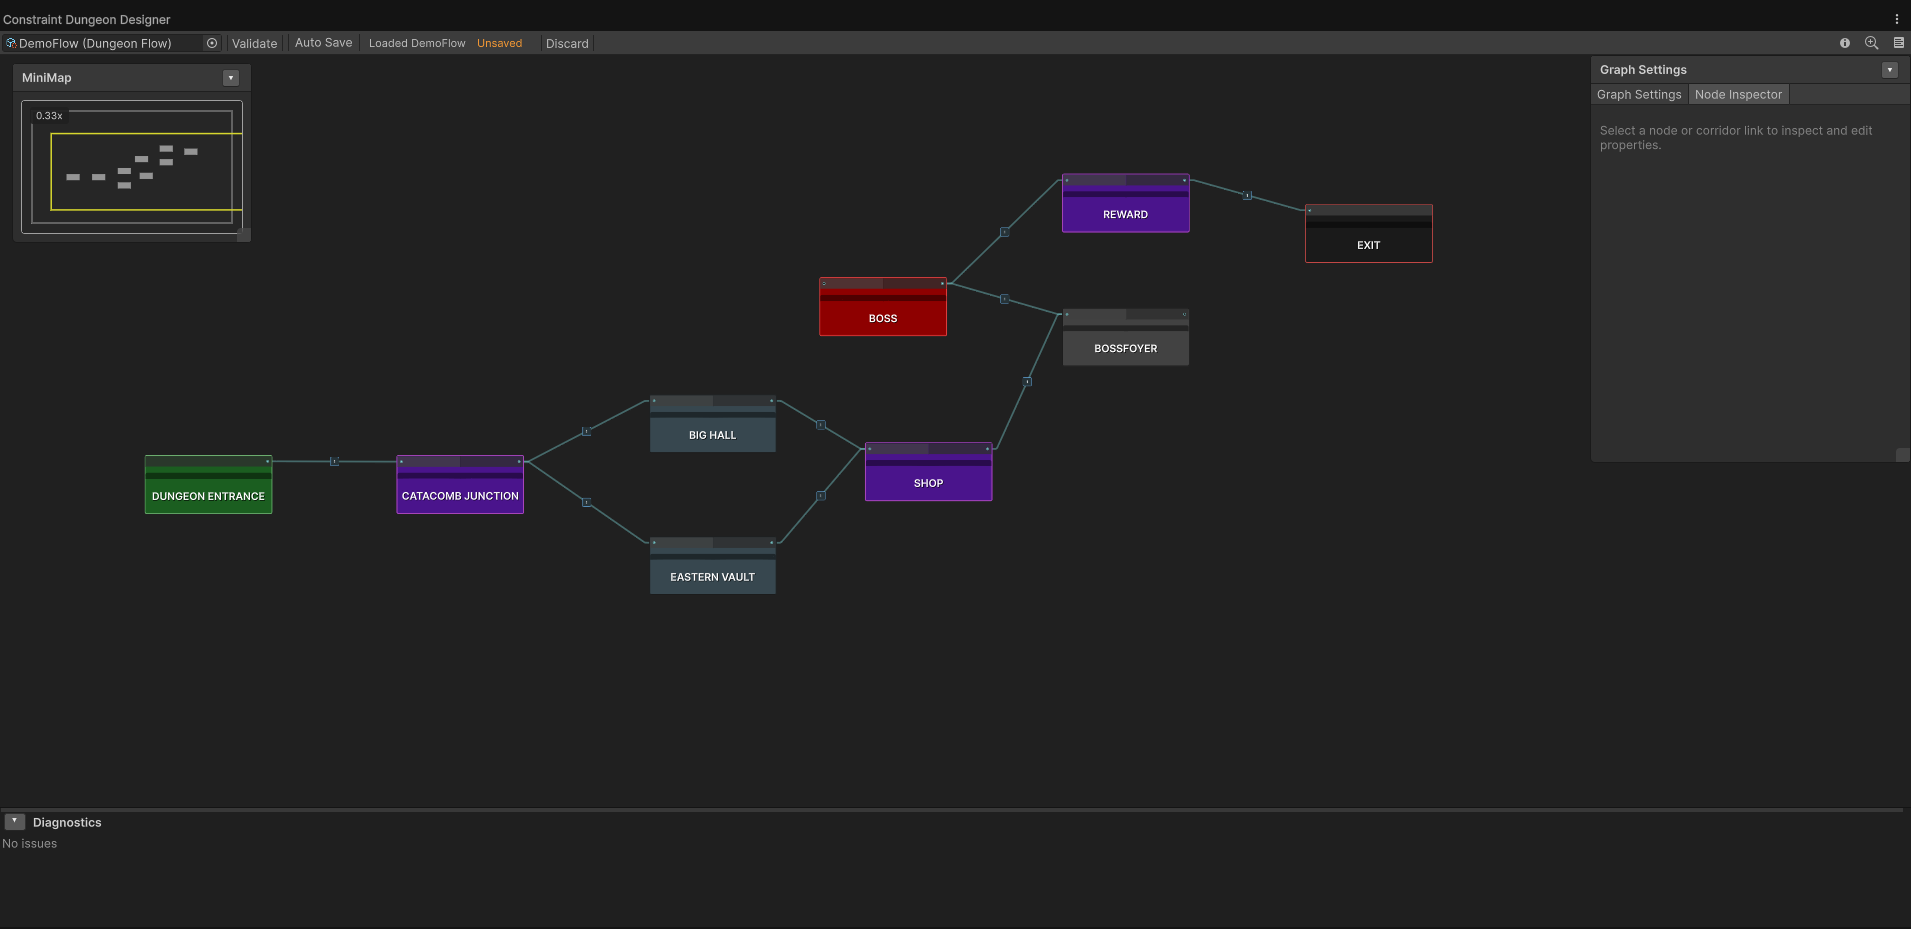Image resolution: width=1911 pixels, height=929 pixels.
Task: Click the Validate button
Action: tap(255, 43)
